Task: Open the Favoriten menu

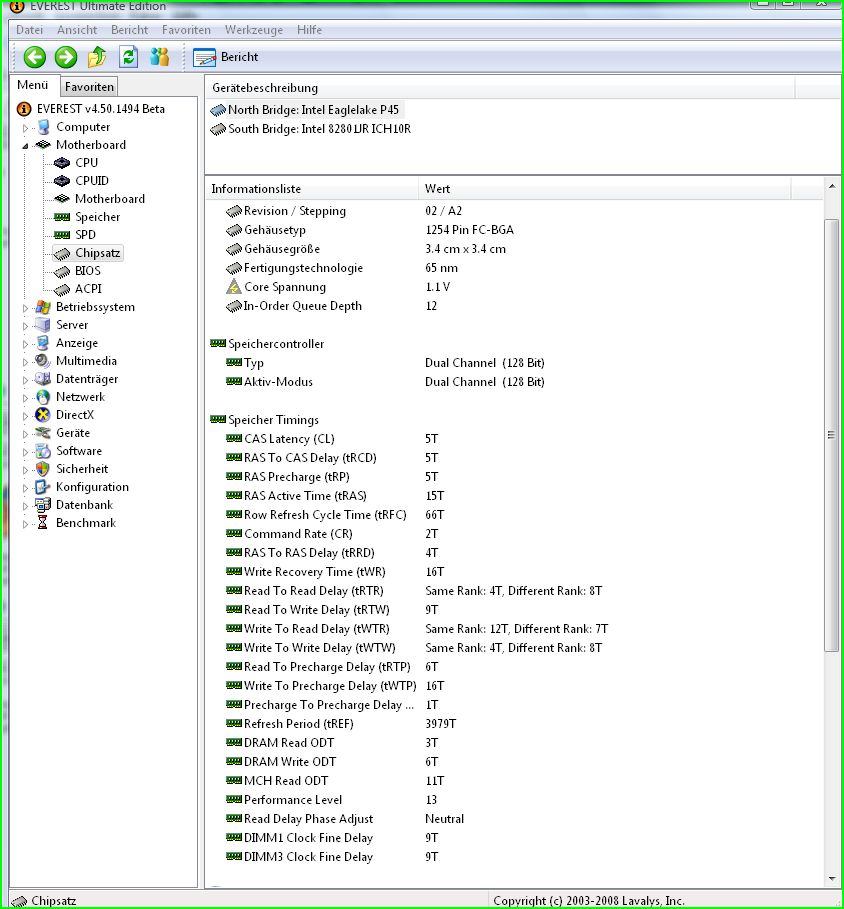Action: pos(186,30)
